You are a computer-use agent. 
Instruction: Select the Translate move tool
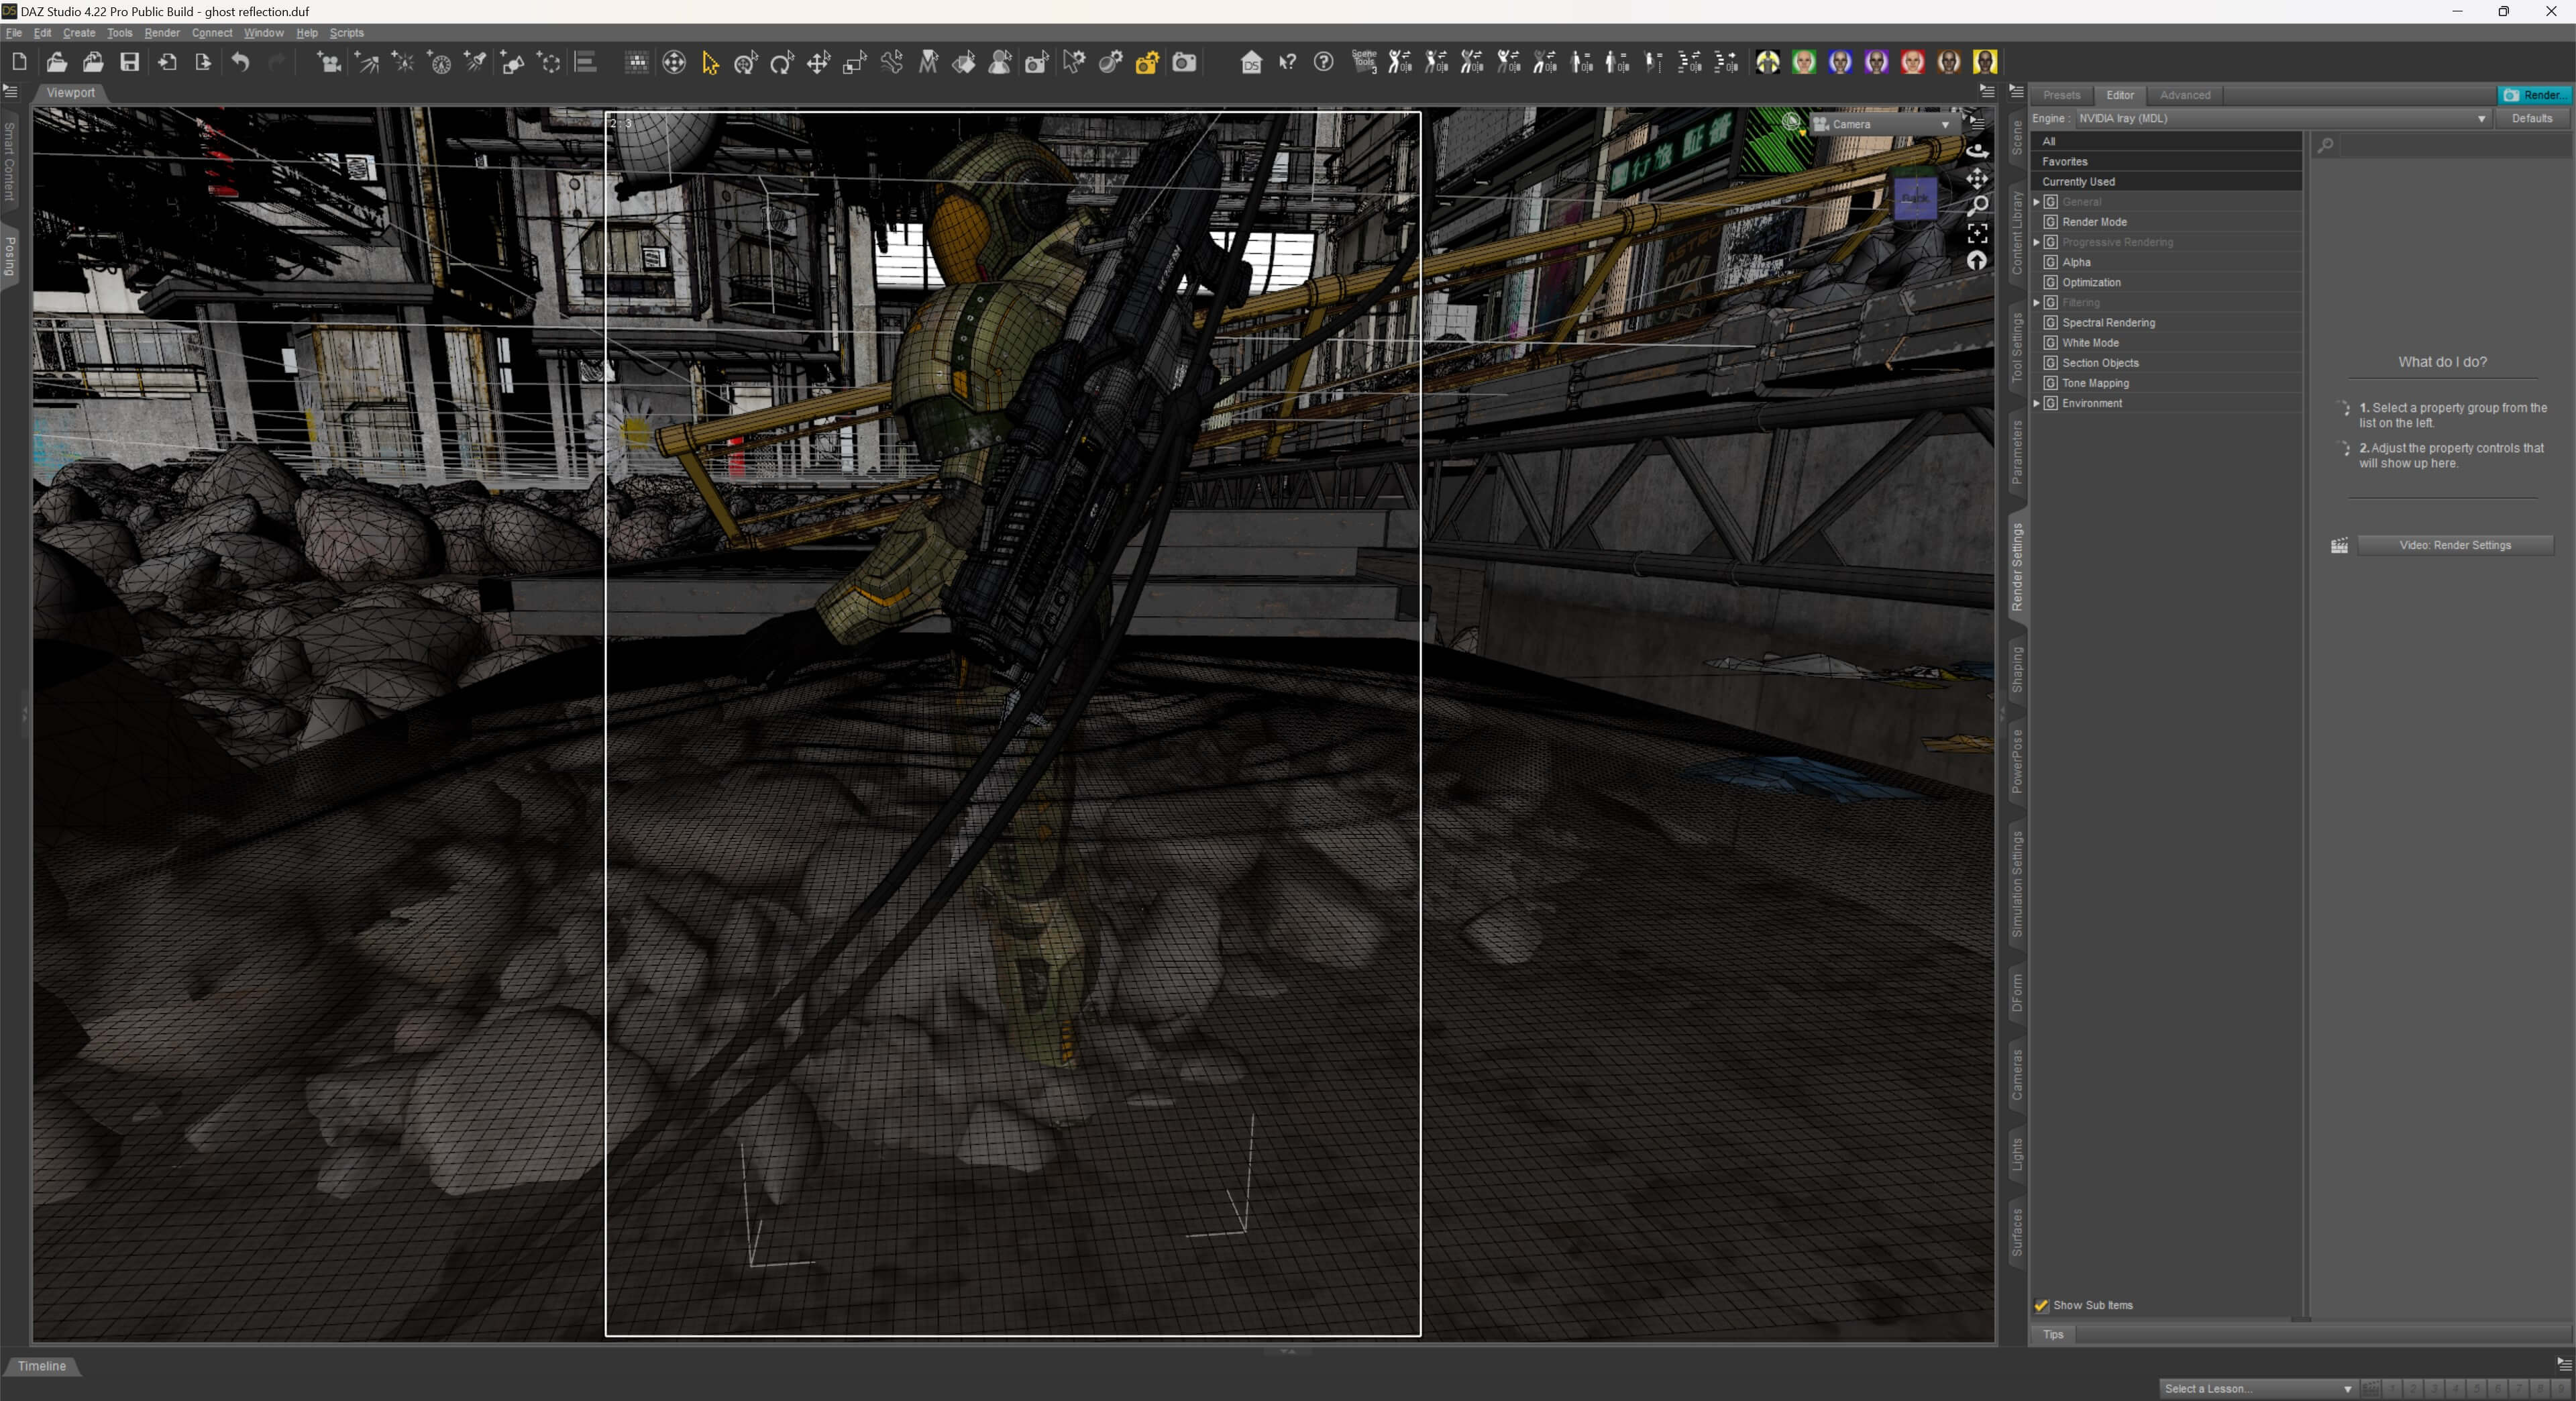pyautogui.click(x=818, y=62)
